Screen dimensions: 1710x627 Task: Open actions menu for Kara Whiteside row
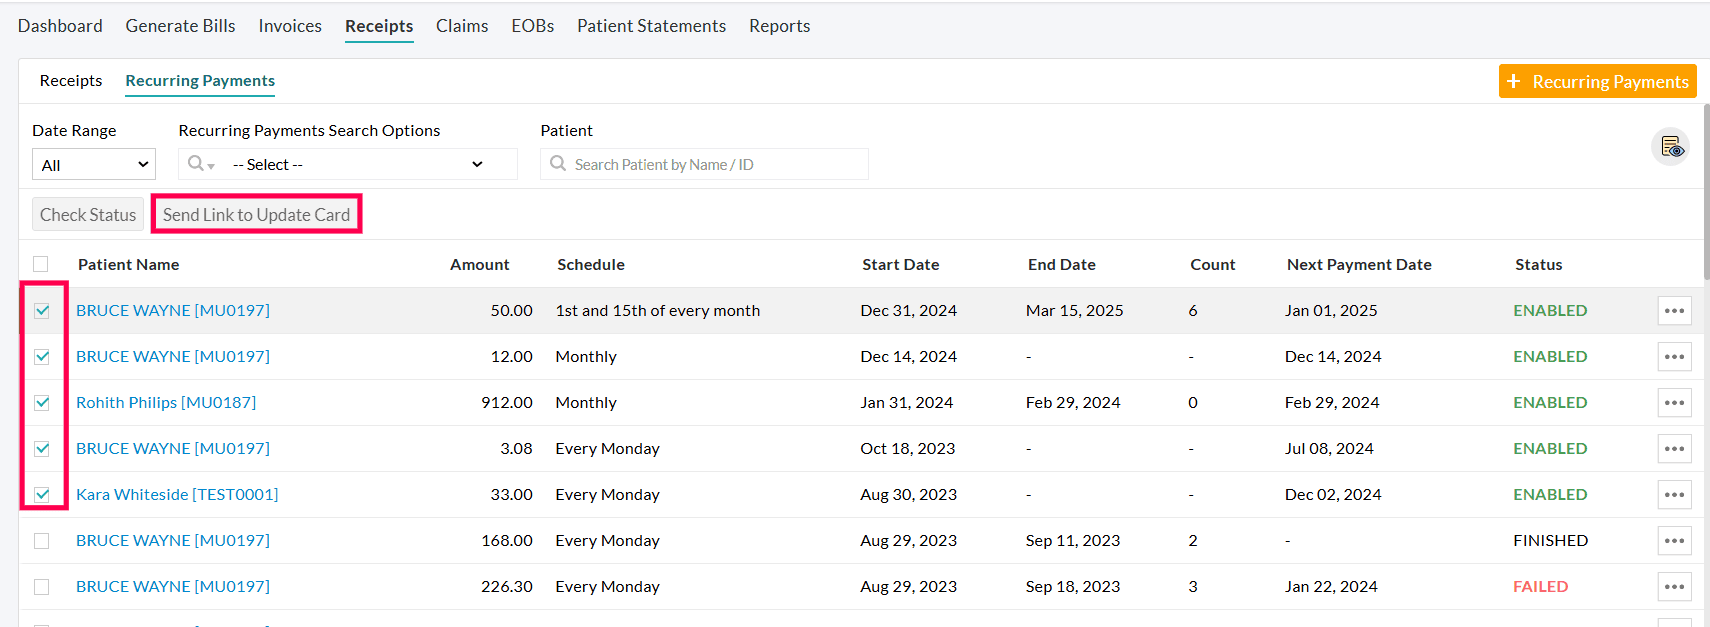point(1674,495)
